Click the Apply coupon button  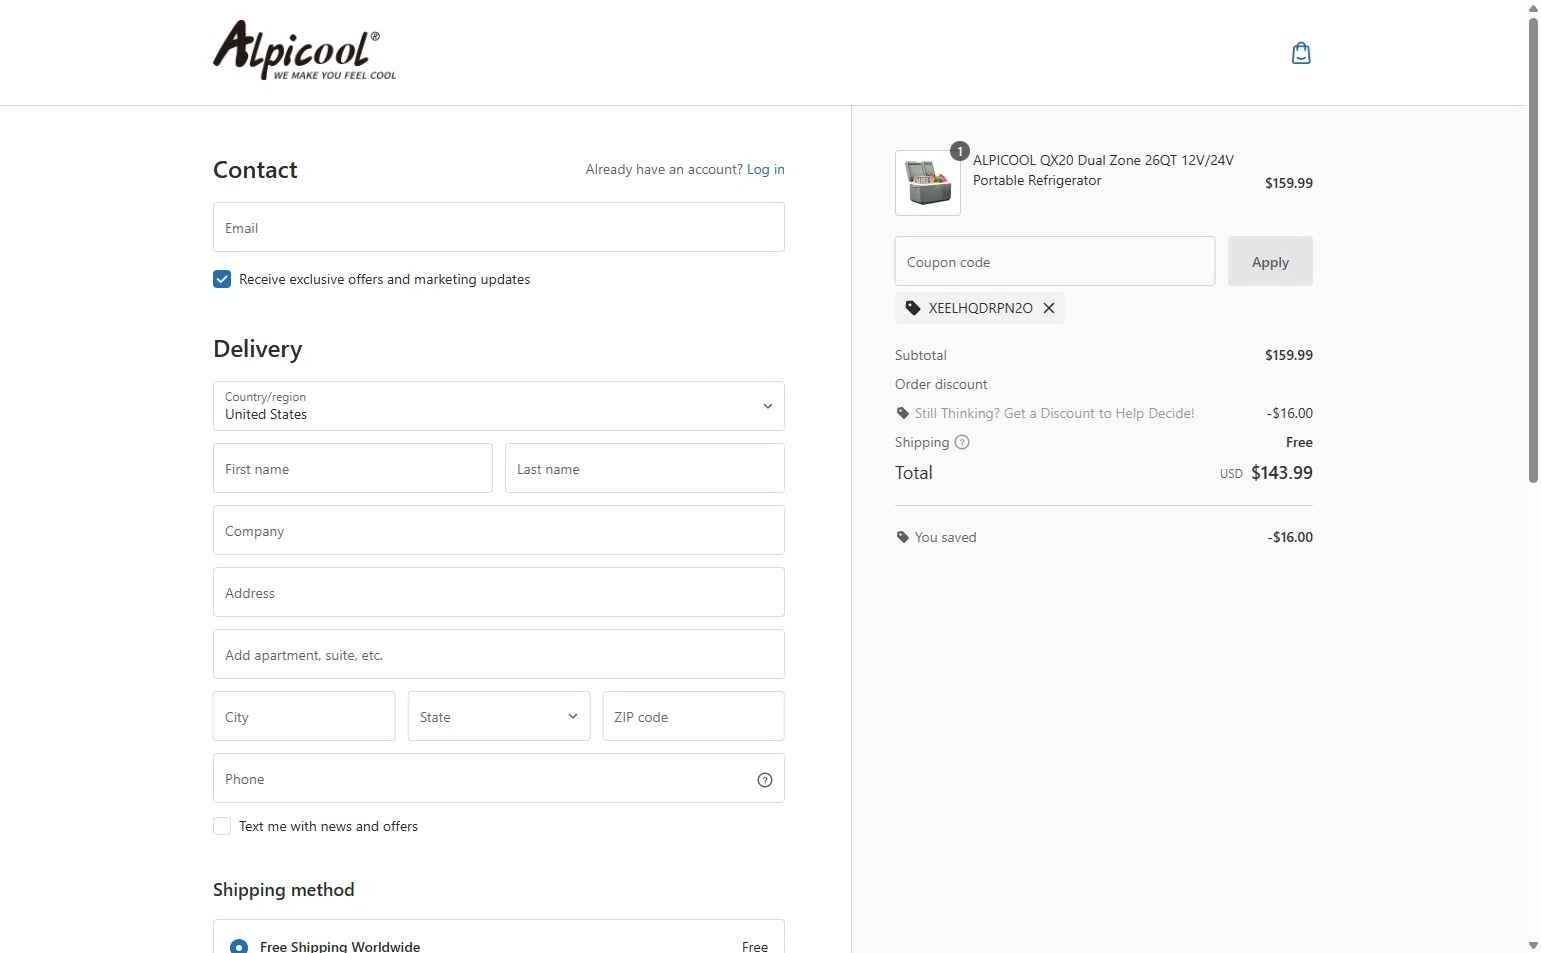click(1270, 261)
